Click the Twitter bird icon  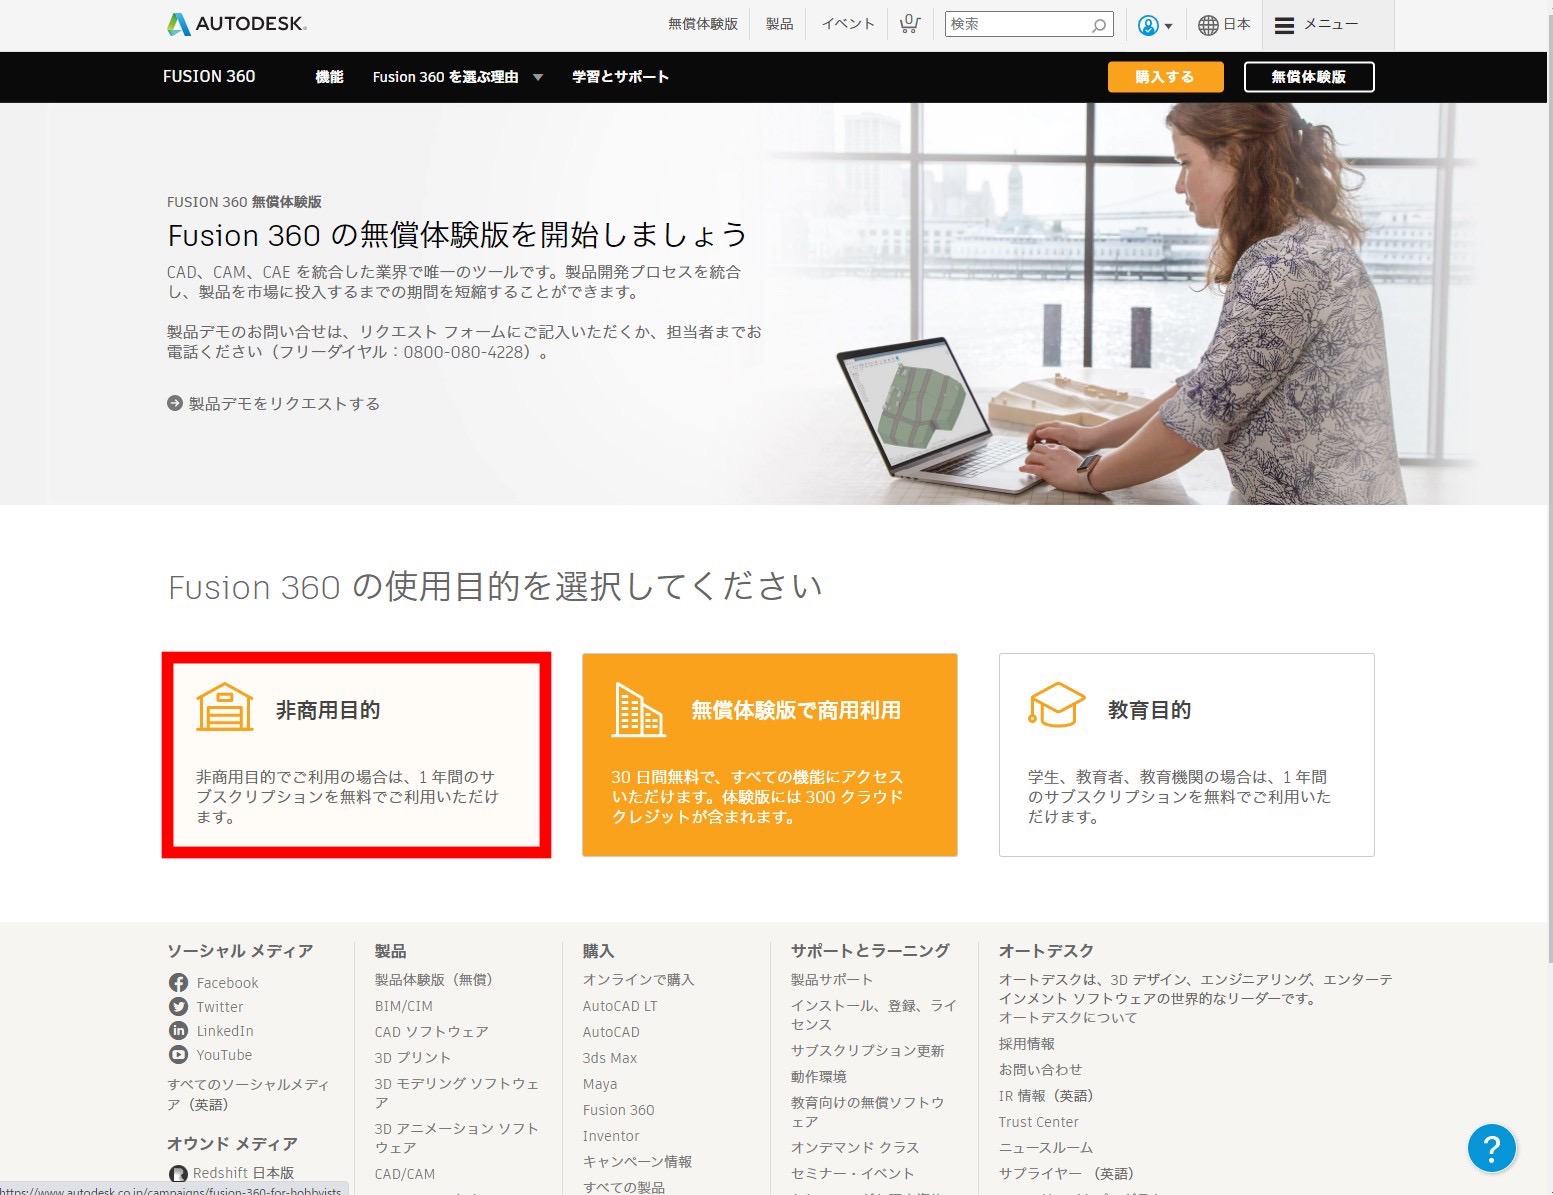coord(178,1007)
